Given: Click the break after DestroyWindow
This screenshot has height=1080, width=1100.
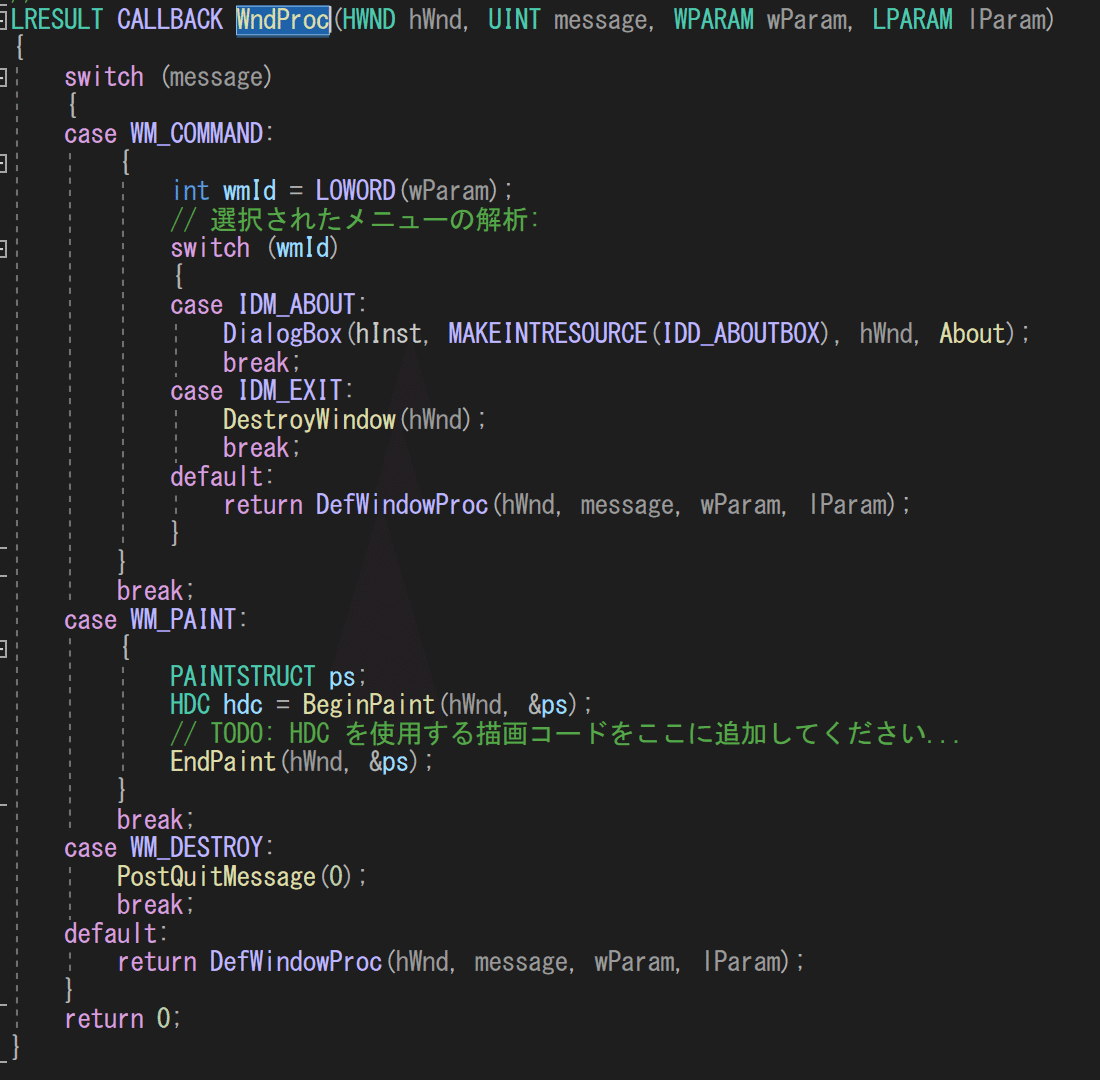Looking at the screenshot, I should (x=256, y=448).
